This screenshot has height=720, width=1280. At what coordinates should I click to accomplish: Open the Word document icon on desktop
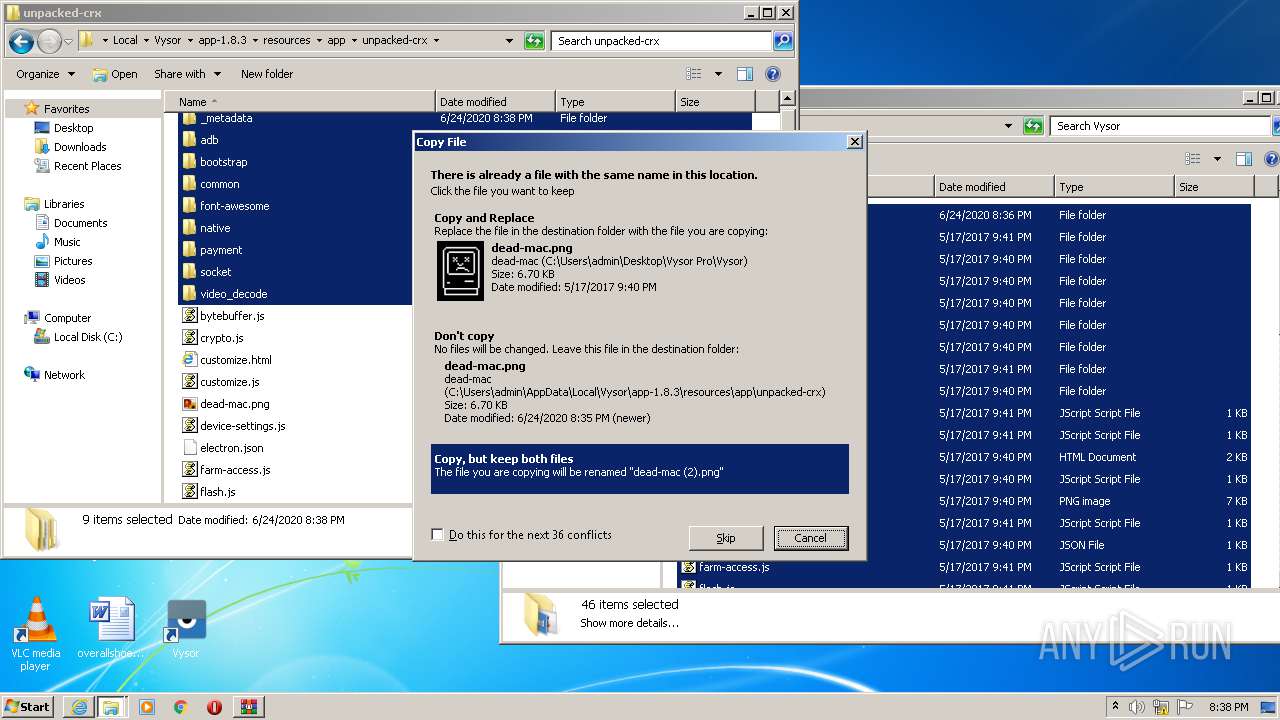click(x=110, y=630)
